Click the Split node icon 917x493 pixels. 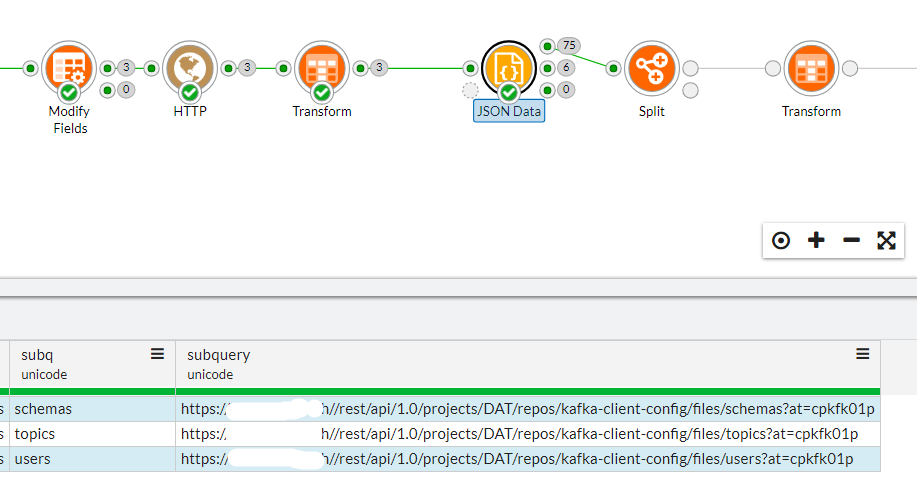point(651,68)
